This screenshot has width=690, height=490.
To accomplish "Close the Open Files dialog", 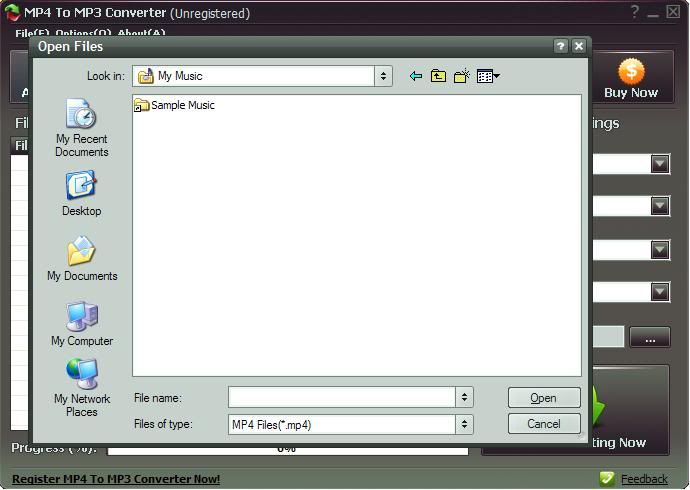I will pos(579,46).
